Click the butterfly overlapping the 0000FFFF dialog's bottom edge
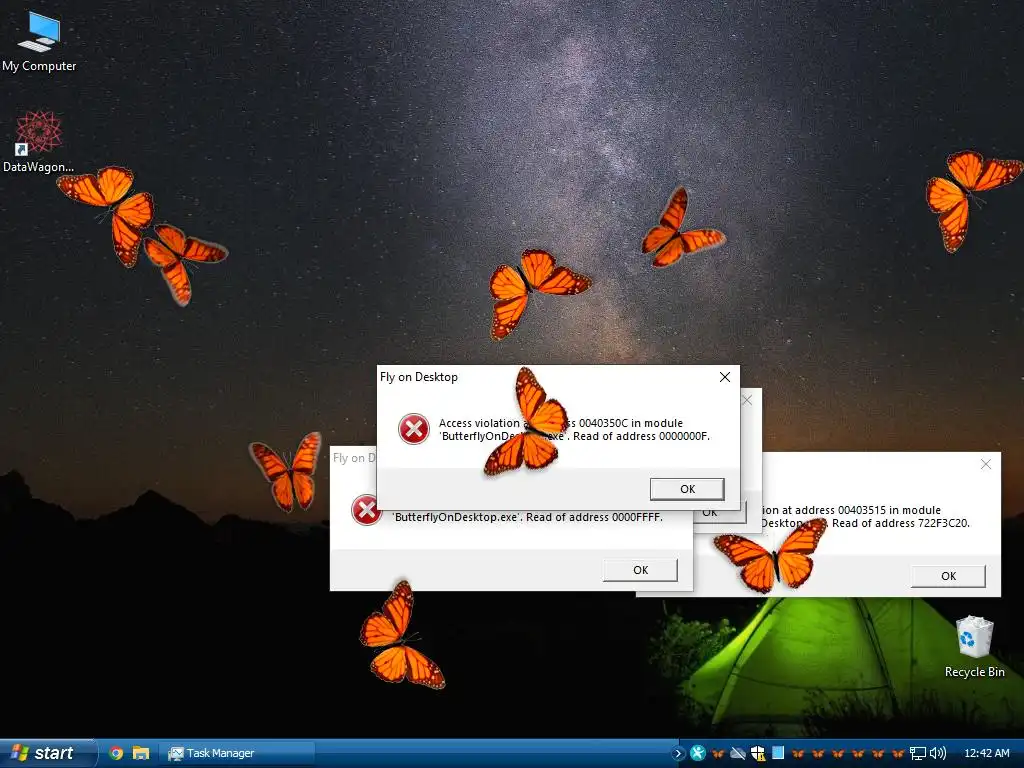Viewport: 1024px width, 768px height. [x=402, y=635]
